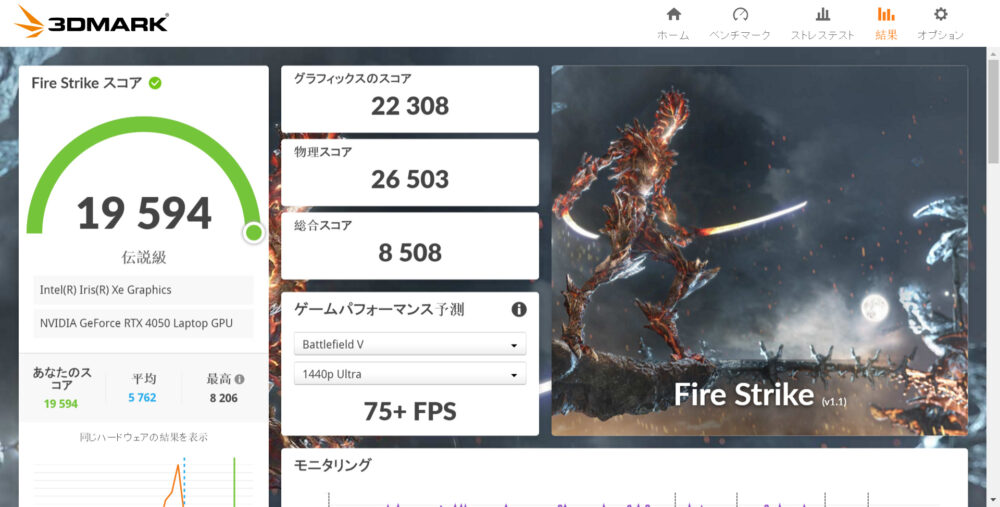The width and height of the screenshot is (1000, 507).
Task: Click the dropdown arrow of Battlefield V
Action: tap(514, 346)
